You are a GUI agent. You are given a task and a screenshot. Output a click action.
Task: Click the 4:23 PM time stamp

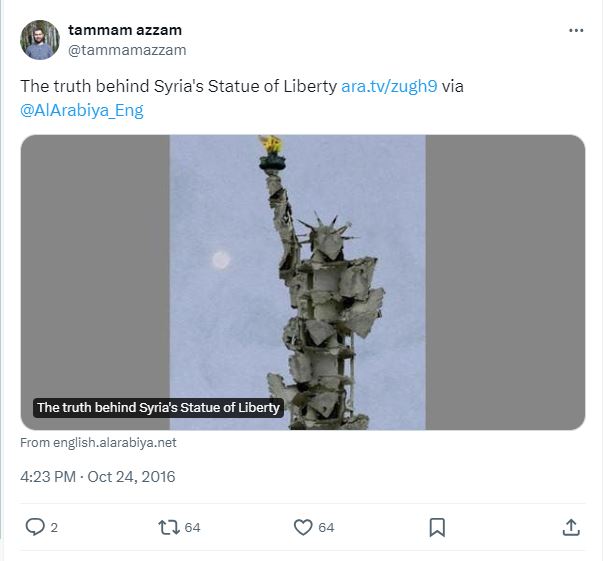coord(47,476)
